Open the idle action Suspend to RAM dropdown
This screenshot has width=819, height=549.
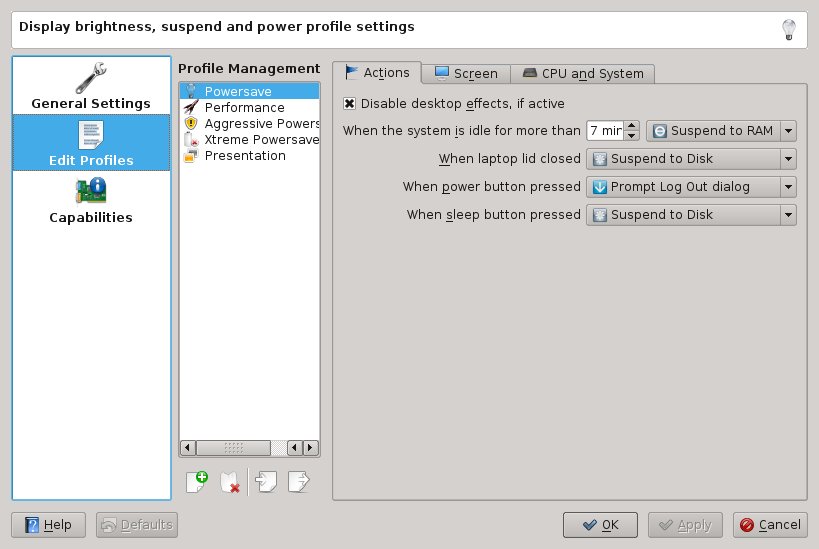click(721, 131)
